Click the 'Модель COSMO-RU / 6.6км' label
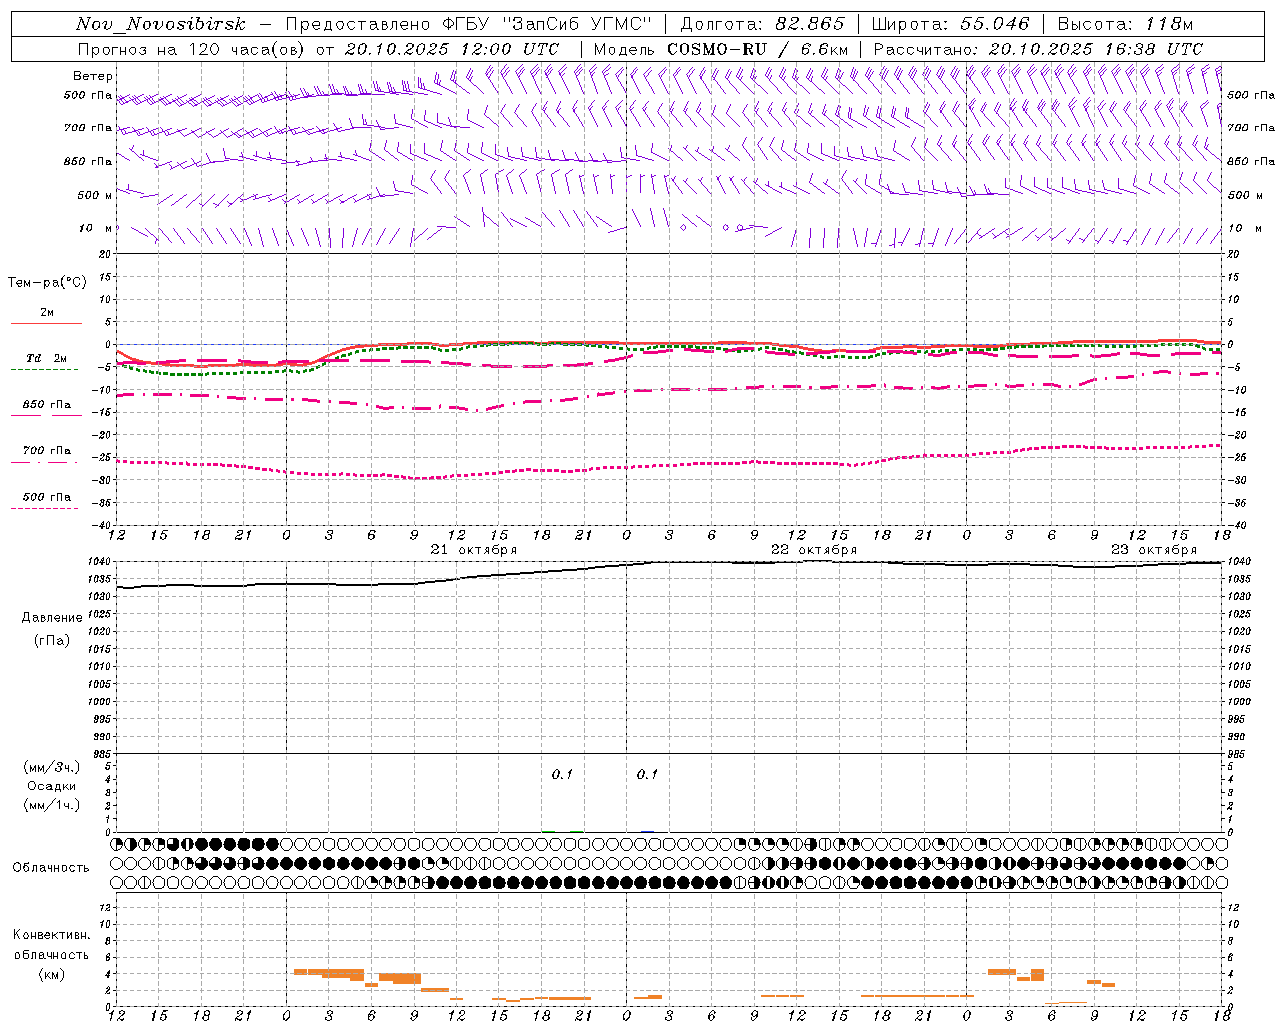1280x1024 pixels. 721,49
